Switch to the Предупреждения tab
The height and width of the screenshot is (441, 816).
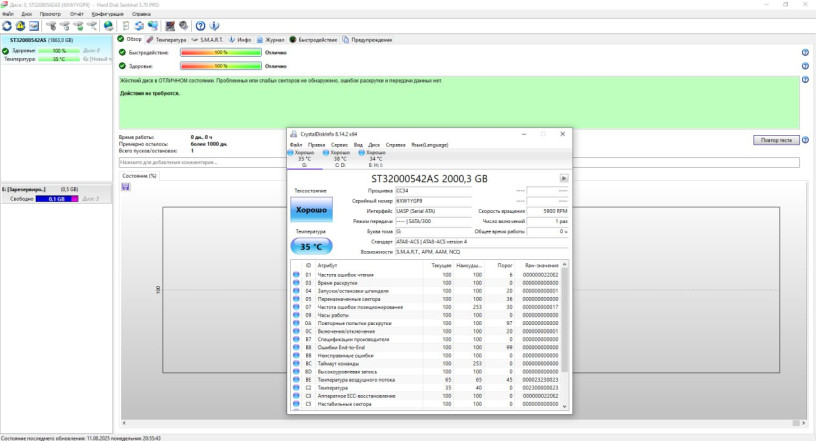click(x=367, y=40)
